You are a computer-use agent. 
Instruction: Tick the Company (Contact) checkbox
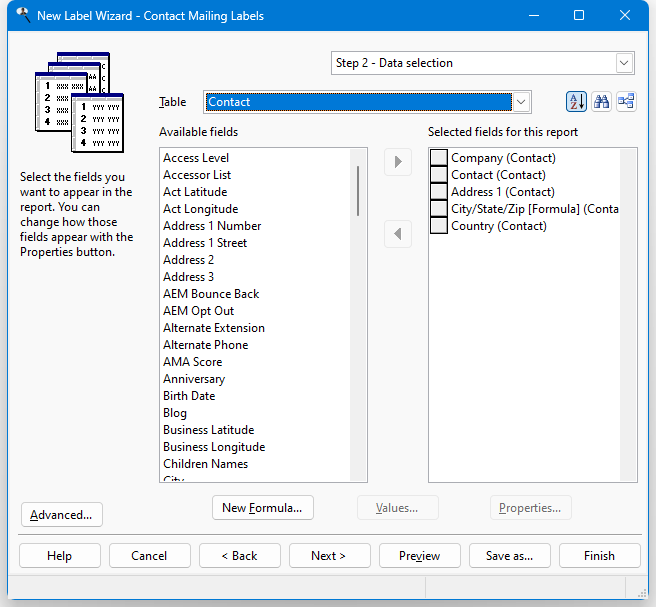pyautogui.click(x=439, y=158)
